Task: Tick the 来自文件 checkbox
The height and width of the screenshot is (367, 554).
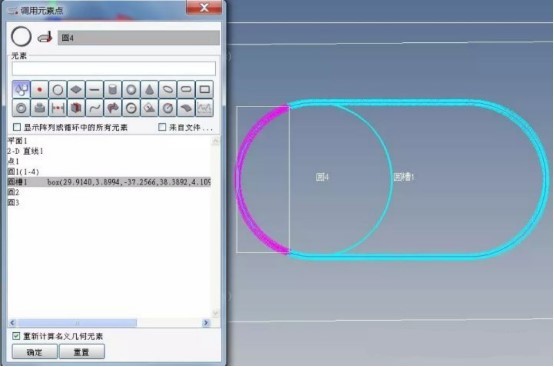Action: pyautogui.click(x=162, y=127)
